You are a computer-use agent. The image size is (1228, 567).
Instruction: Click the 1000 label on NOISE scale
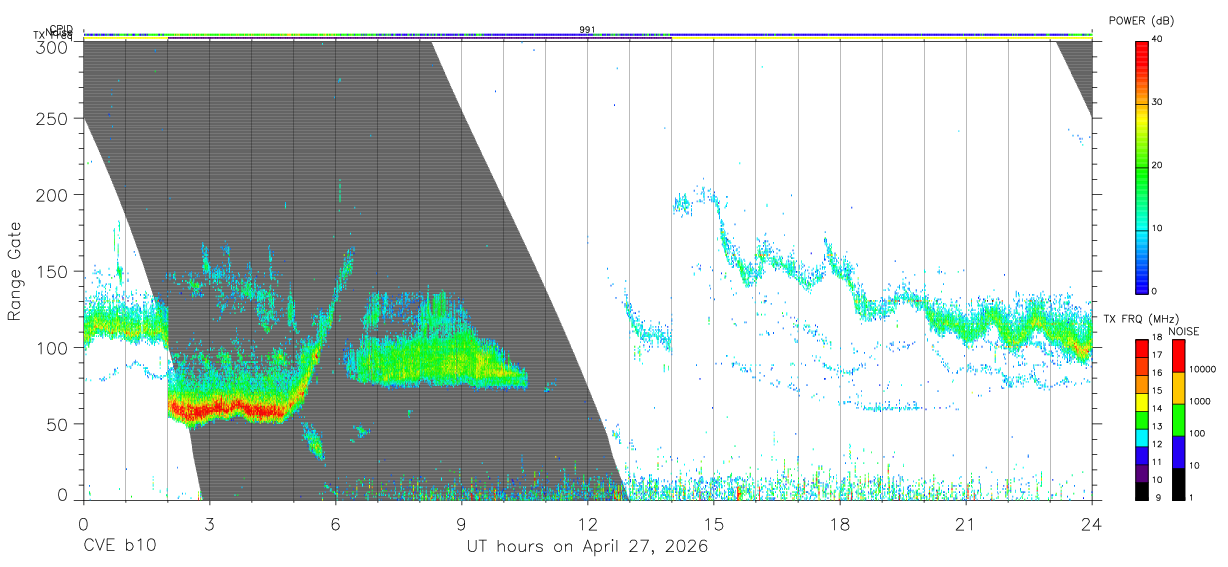(1200, 401)
